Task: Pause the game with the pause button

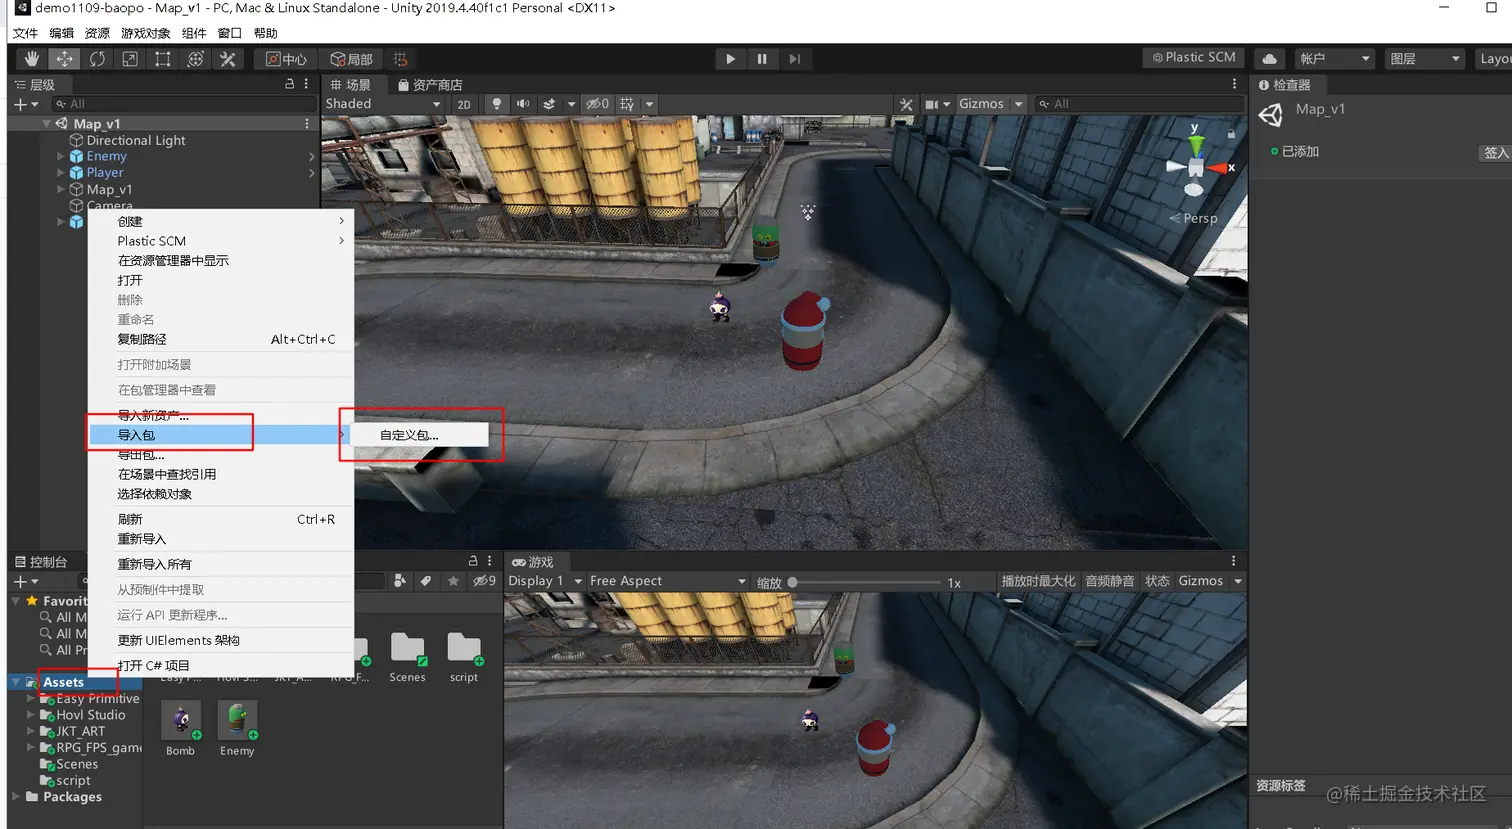Action: tap(762, 59)
